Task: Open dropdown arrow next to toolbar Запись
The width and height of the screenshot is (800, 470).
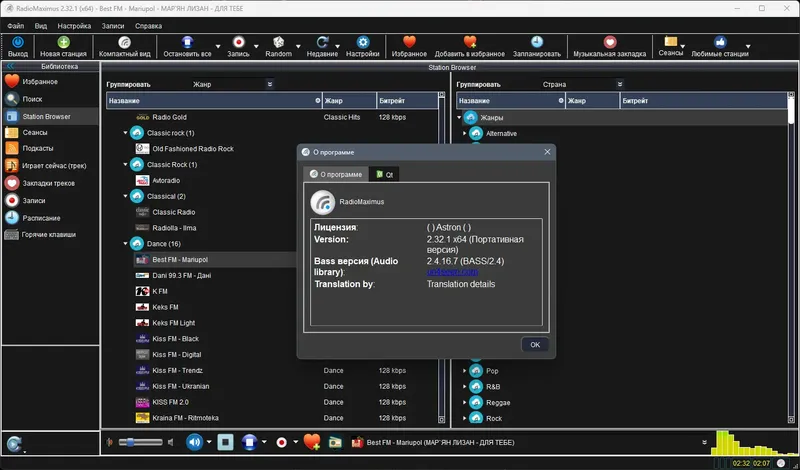Action: (256, 46)
